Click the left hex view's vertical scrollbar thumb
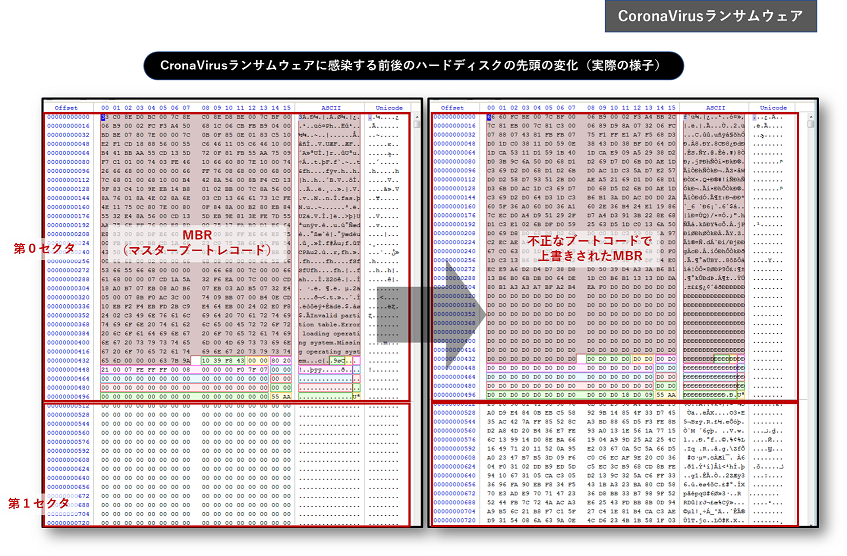This screenshot has width=847, height=556. tap(416, 124)
